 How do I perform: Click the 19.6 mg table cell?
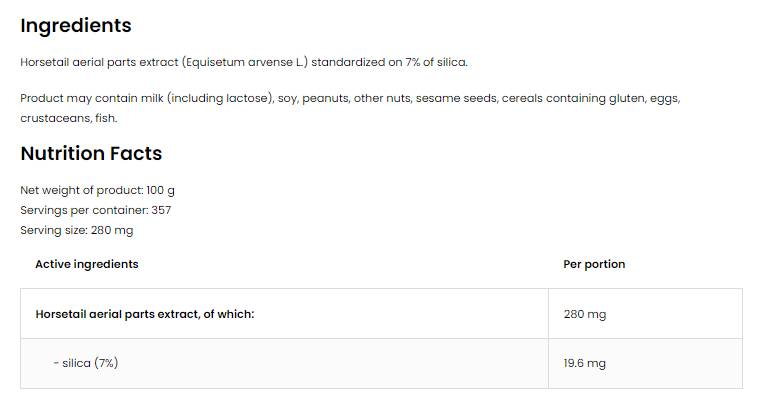[585, 363]
